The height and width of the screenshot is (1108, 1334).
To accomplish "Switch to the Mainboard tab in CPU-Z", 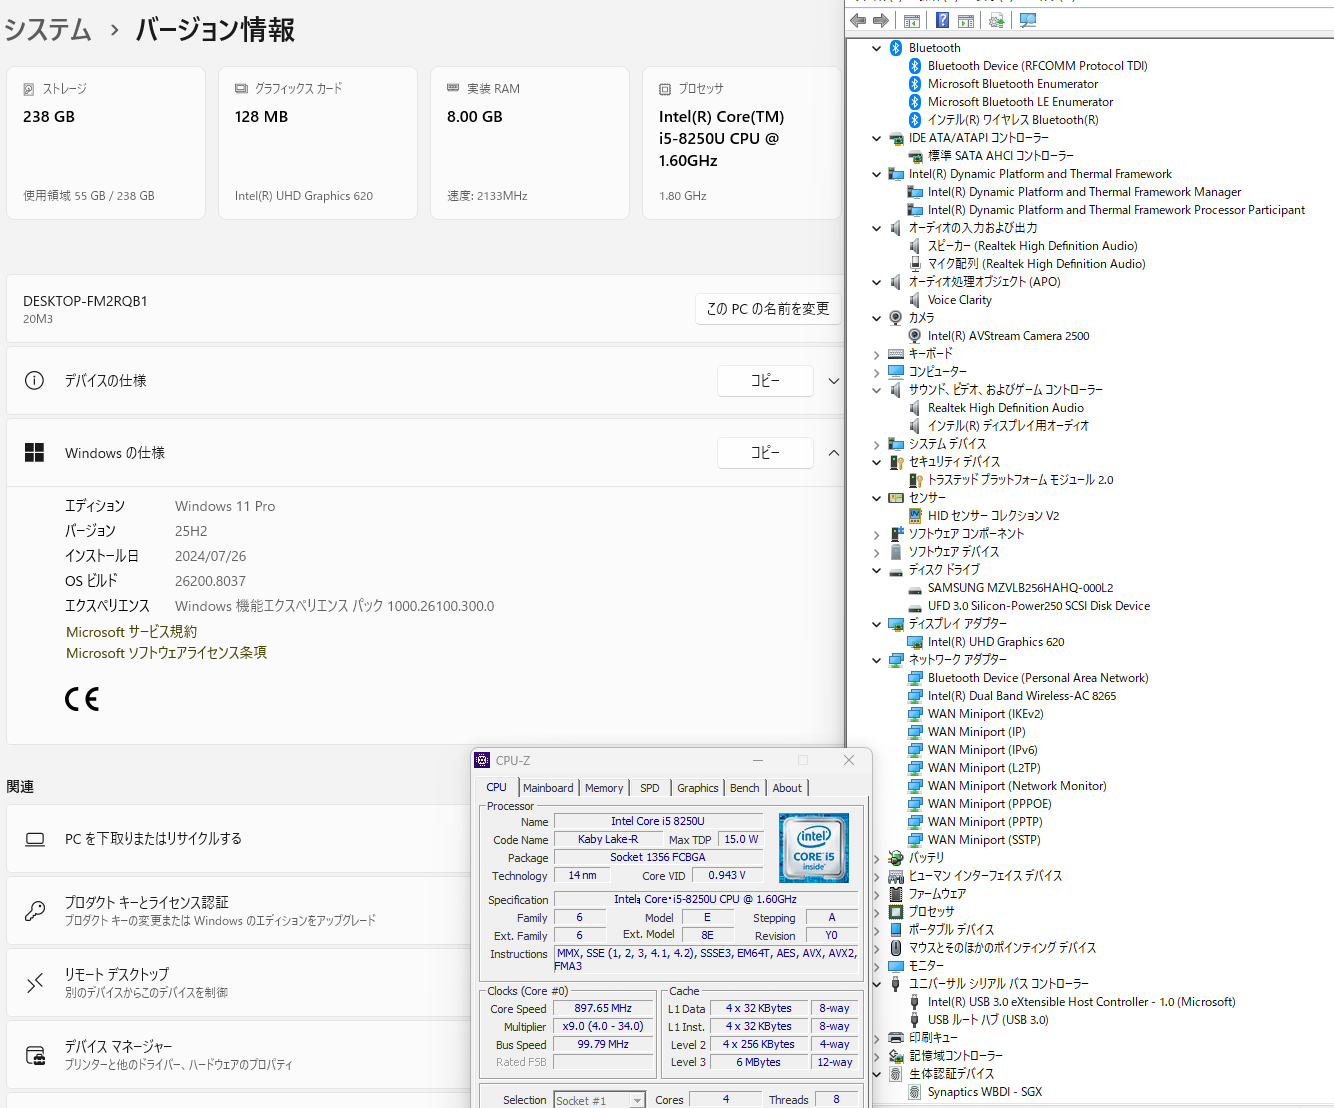I will click(548, 788).
